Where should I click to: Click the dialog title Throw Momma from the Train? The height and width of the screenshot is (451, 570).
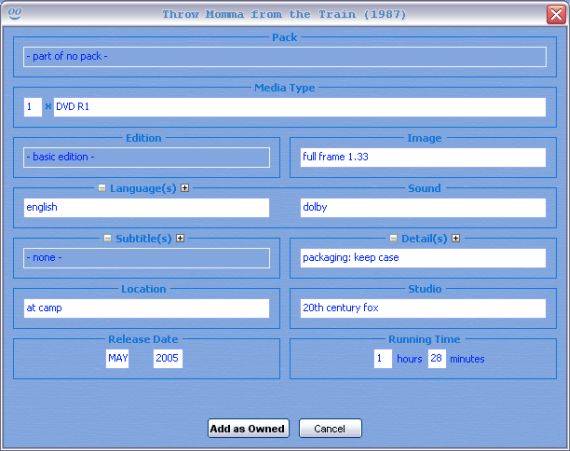[284, 15]
